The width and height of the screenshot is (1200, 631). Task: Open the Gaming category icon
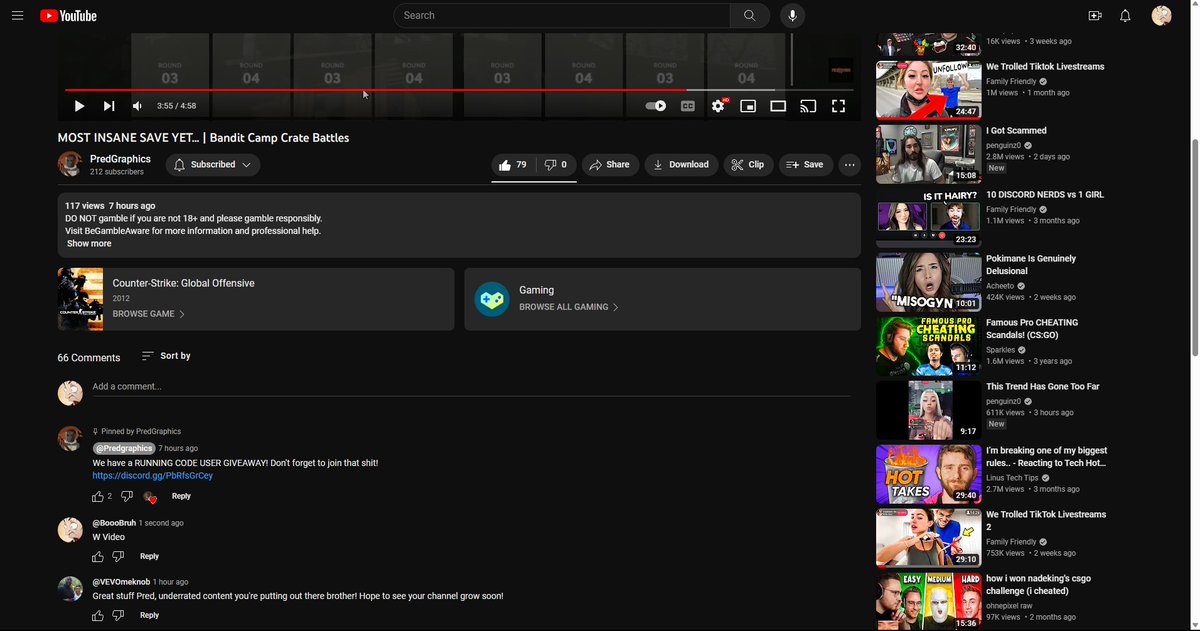pos(492,299)
